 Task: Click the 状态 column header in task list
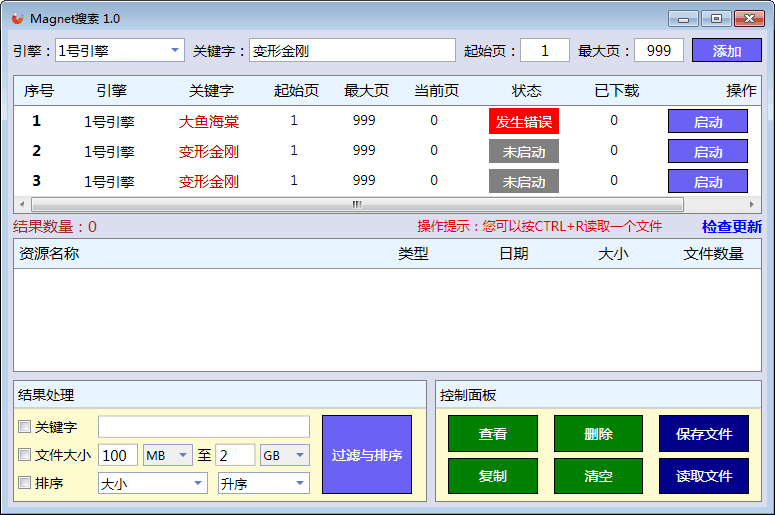click(526, 91)
